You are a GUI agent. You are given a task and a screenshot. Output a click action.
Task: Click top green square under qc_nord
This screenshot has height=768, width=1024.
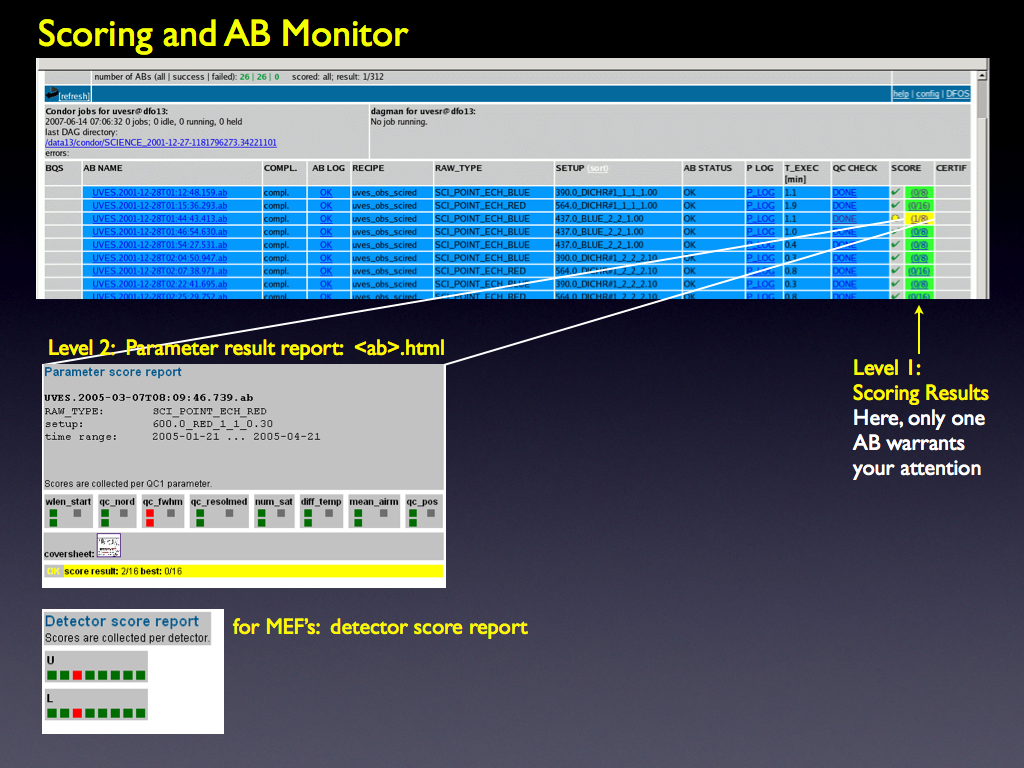coord(105,514)
